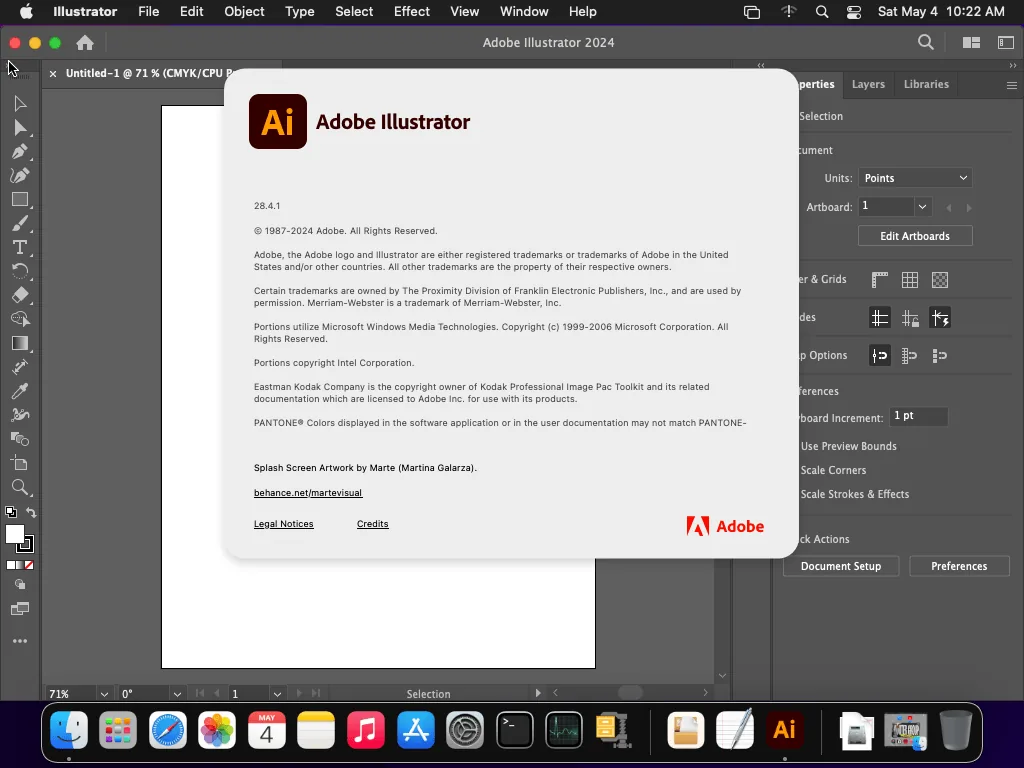
Task: Open the Effect menu
Action: [x=411, y=12]
